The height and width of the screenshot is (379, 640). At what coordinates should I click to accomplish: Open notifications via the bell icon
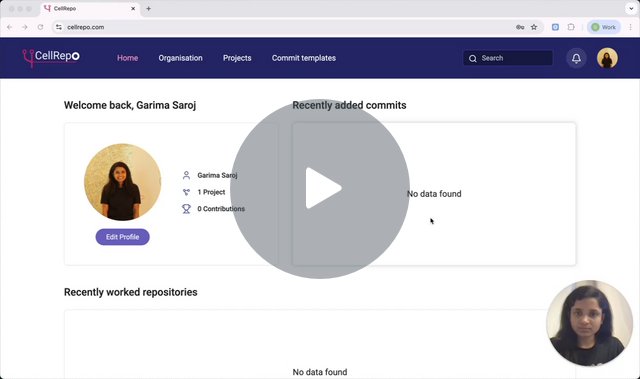[x=576, y=58]
